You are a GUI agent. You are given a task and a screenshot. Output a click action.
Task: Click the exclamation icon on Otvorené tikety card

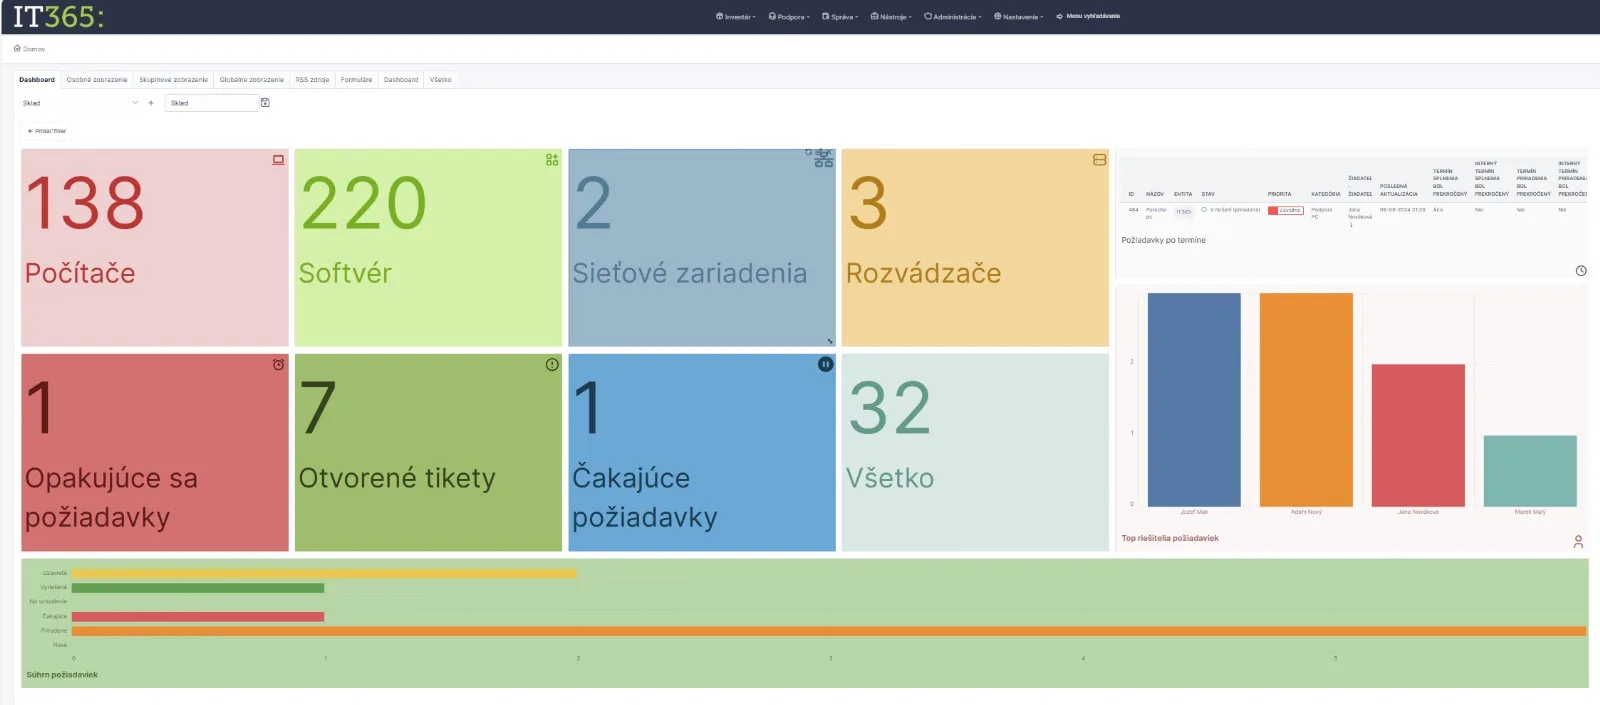click(552, 365)
